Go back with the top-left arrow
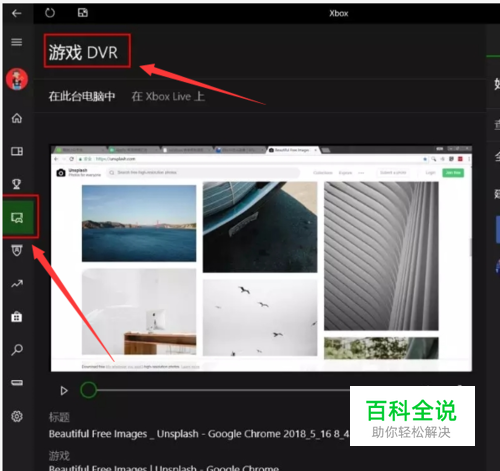The width and height of the screenshot is (500, 471). (16, 13)
